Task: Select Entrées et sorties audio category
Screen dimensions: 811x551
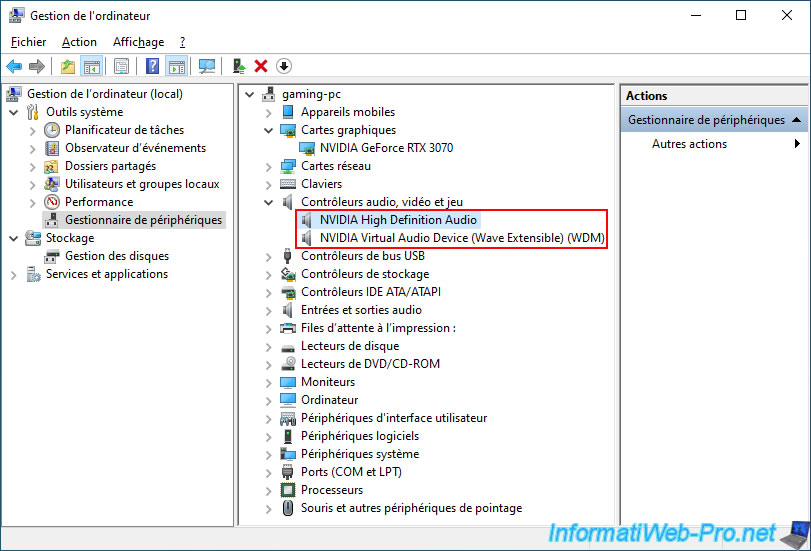Action: 361,310
